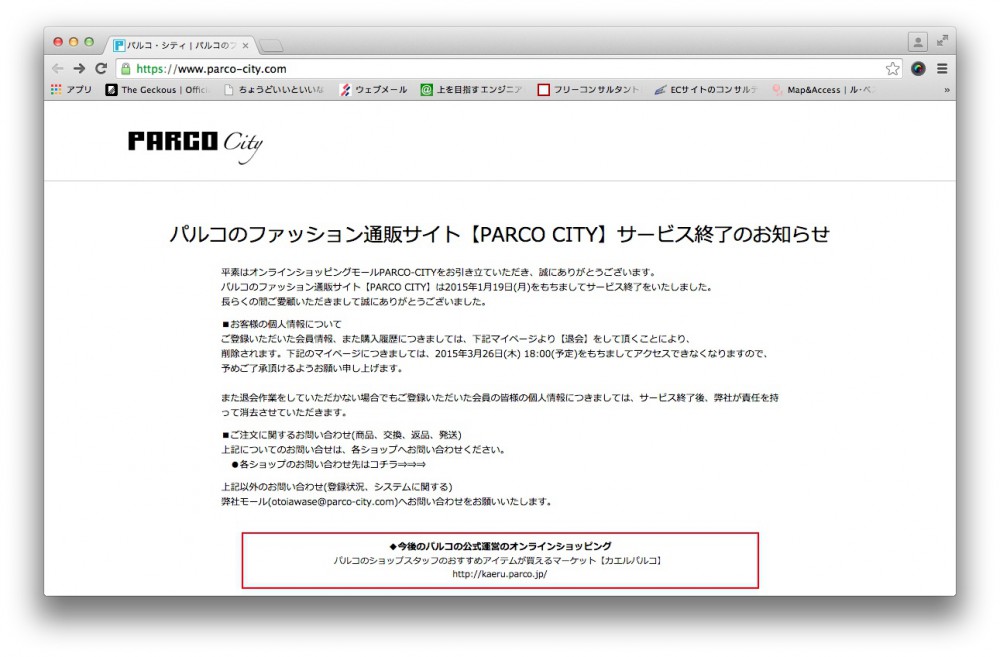Minimize the window with the yellow button

click(x=73, y=42)
